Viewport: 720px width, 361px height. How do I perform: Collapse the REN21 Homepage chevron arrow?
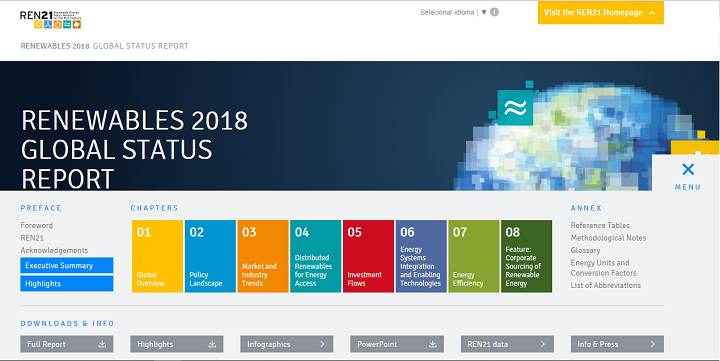pyautogui.click(x=652, y=13)
